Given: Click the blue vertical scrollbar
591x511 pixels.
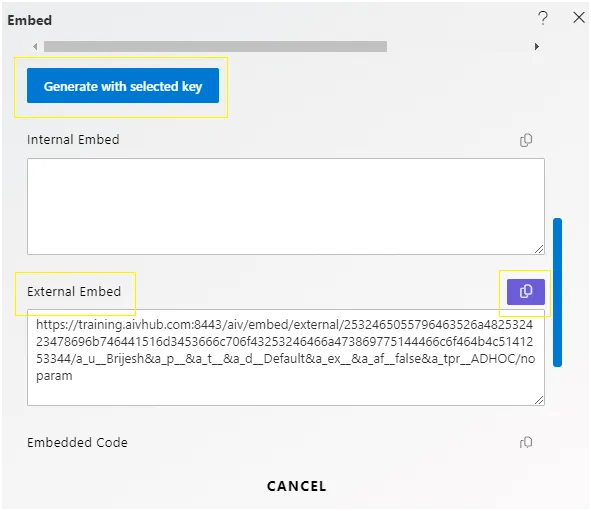Looking at the screenshot, I should tap(557, 292).
